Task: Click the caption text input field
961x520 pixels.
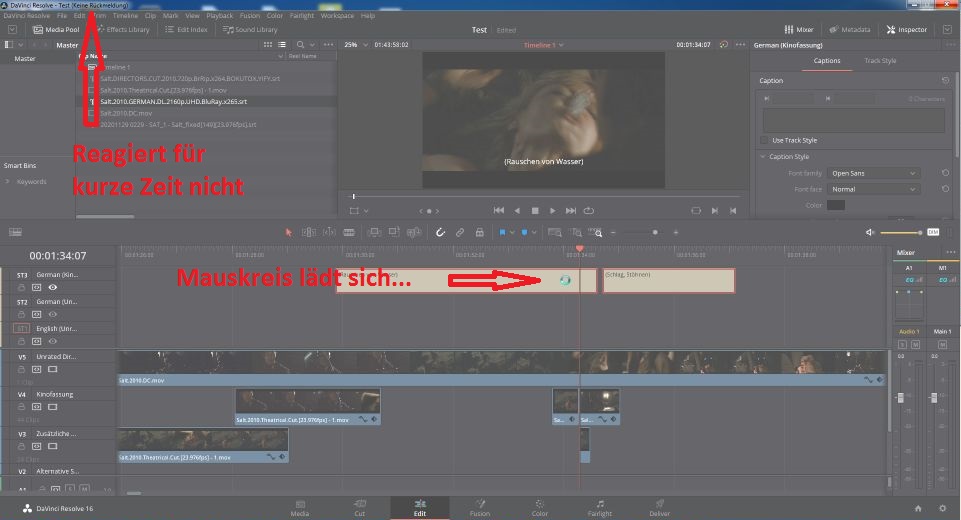Action: 854,121
